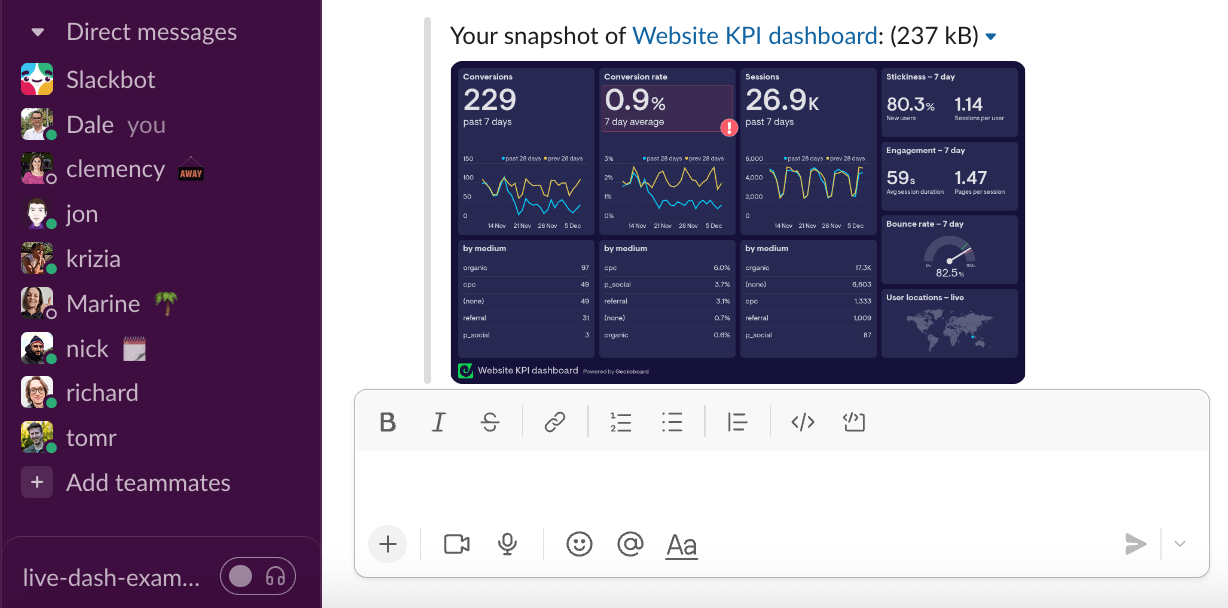Collapse the Direct messages section

tap(37, 31)
